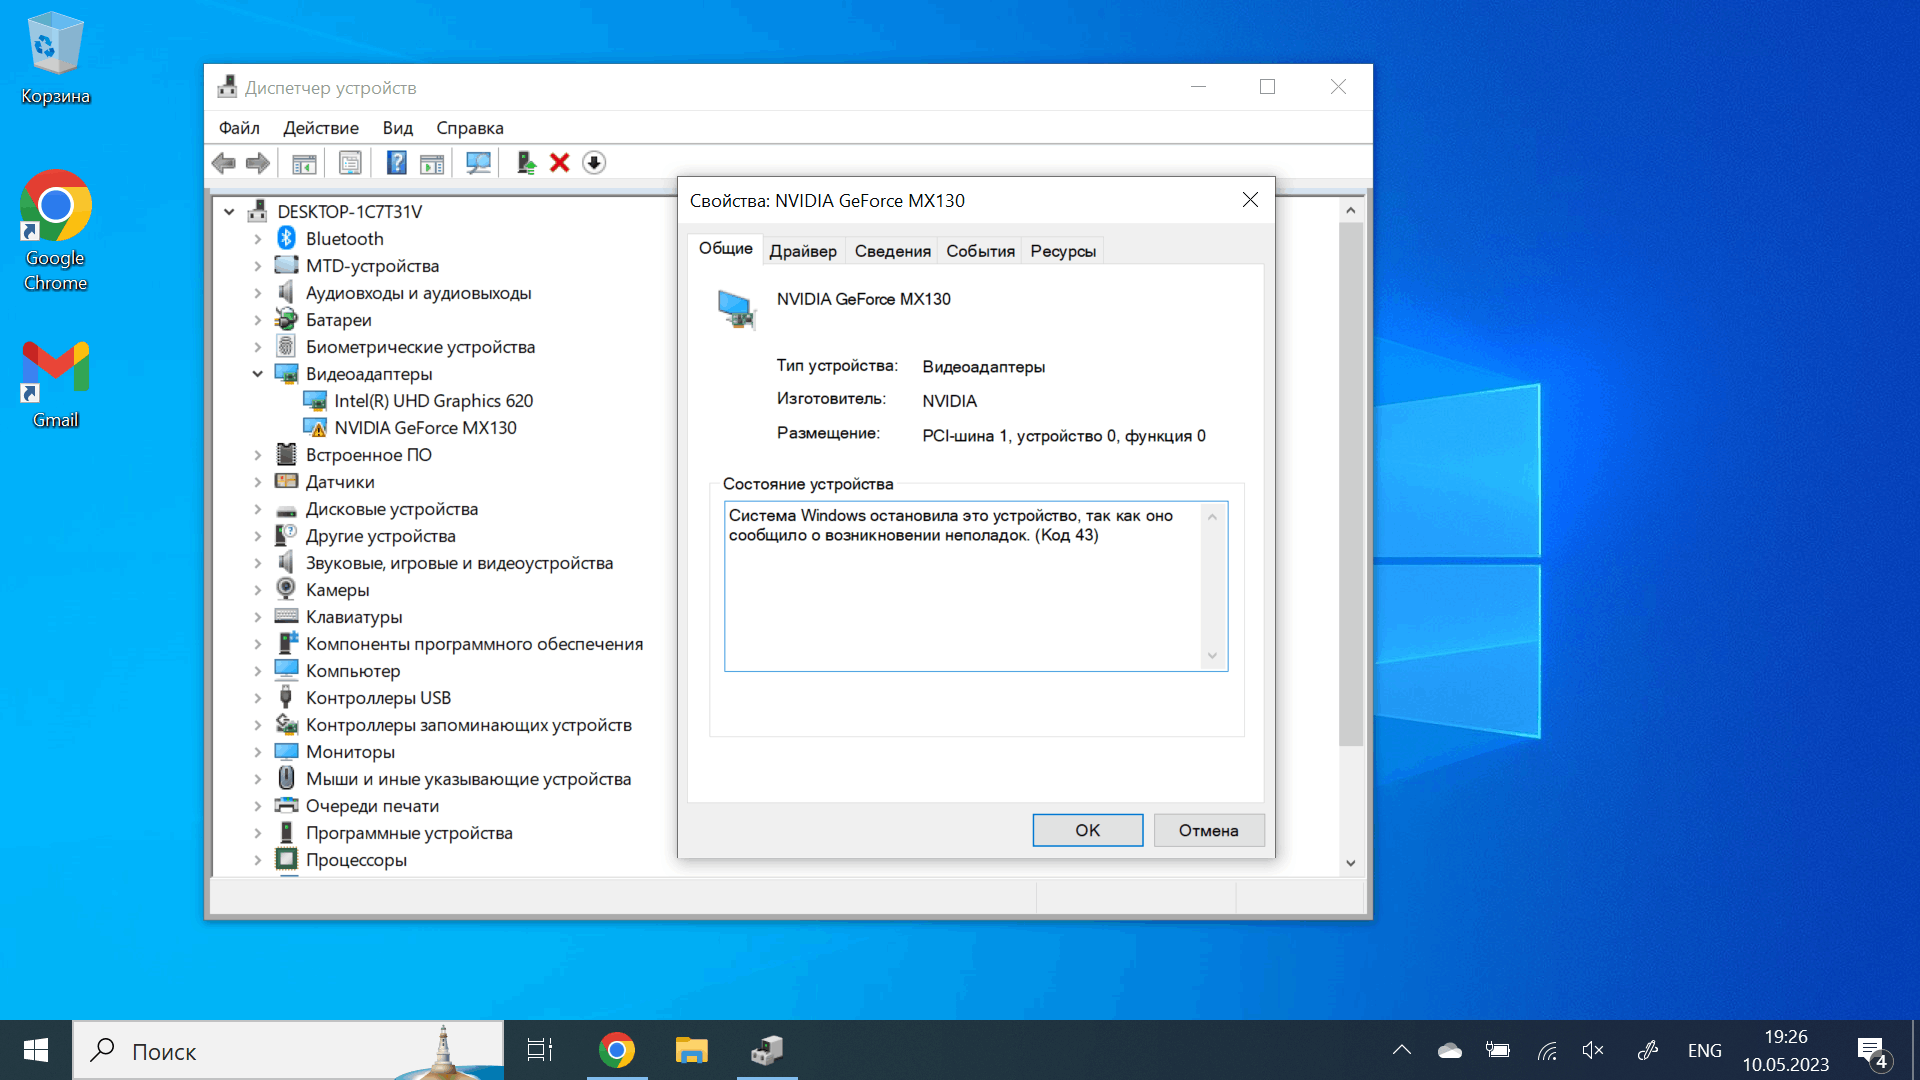Click Отмена in the properties dialog

[x=1208, y=830]
